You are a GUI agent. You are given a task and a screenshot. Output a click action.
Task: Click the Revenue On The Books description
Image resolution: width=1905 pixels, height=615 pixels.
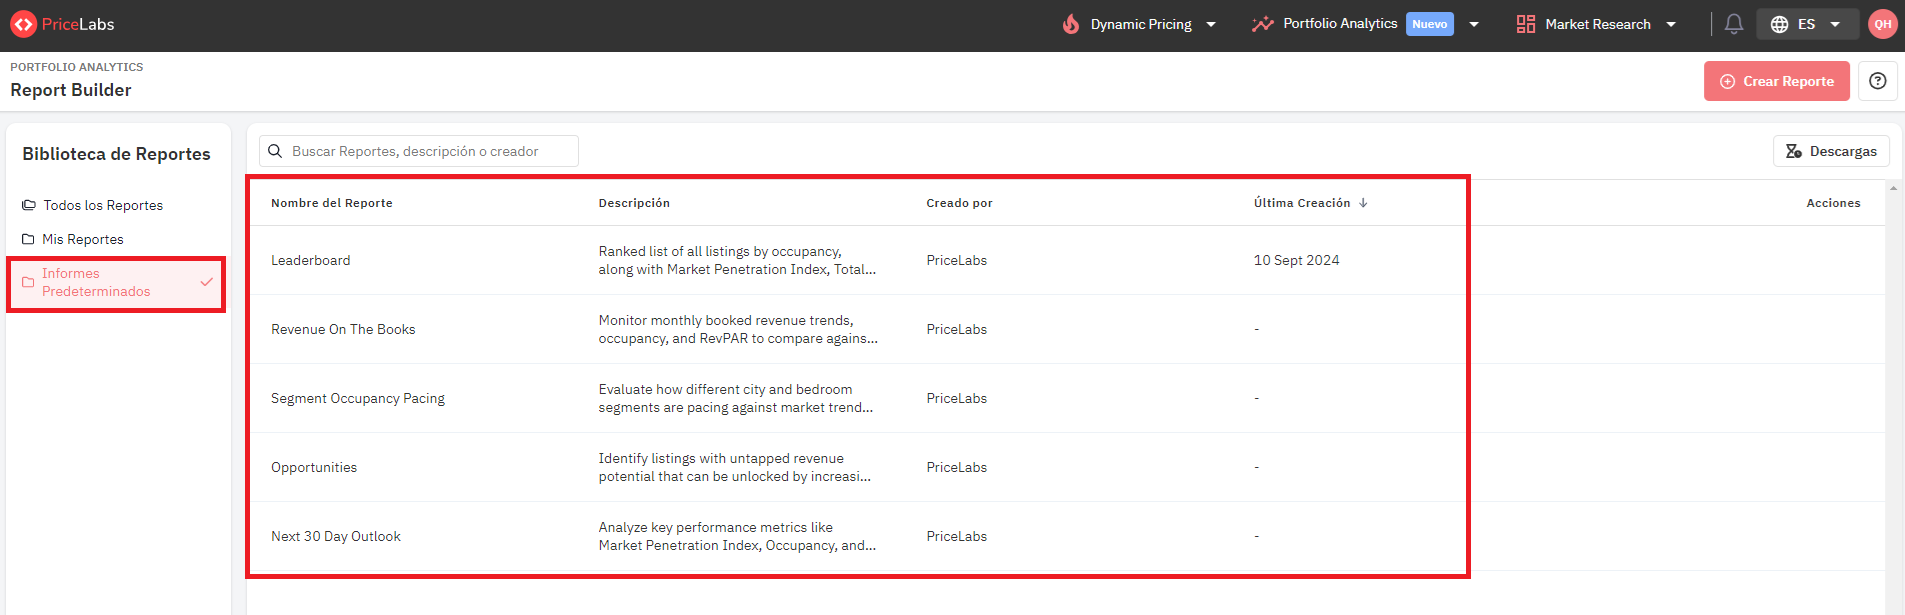pyautogui.click(x=738, y=329)
